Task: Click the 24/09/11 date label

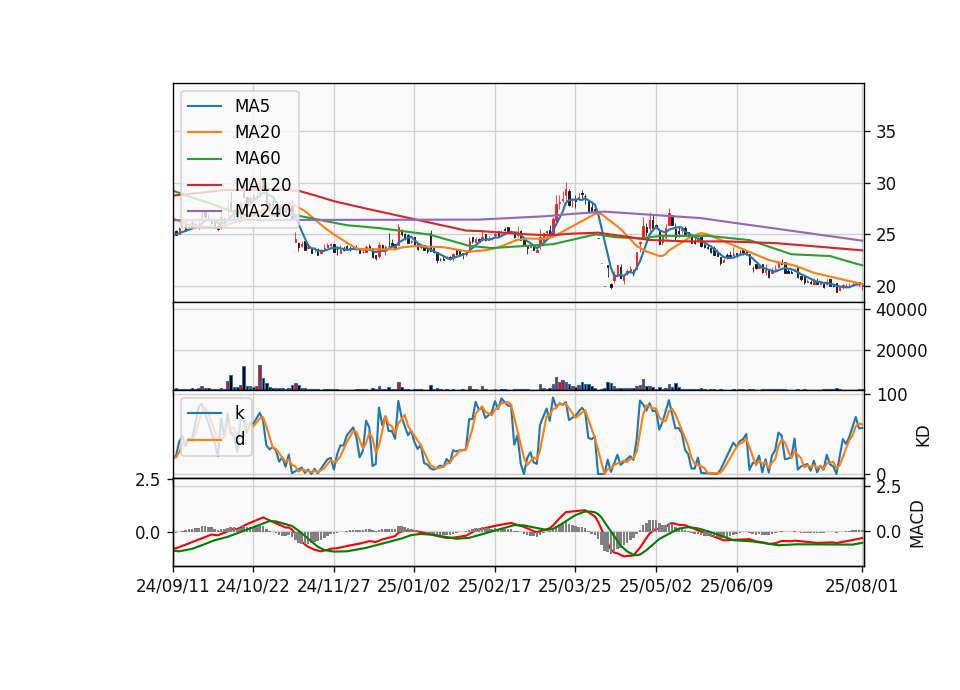Action: (x=173, y=586)
